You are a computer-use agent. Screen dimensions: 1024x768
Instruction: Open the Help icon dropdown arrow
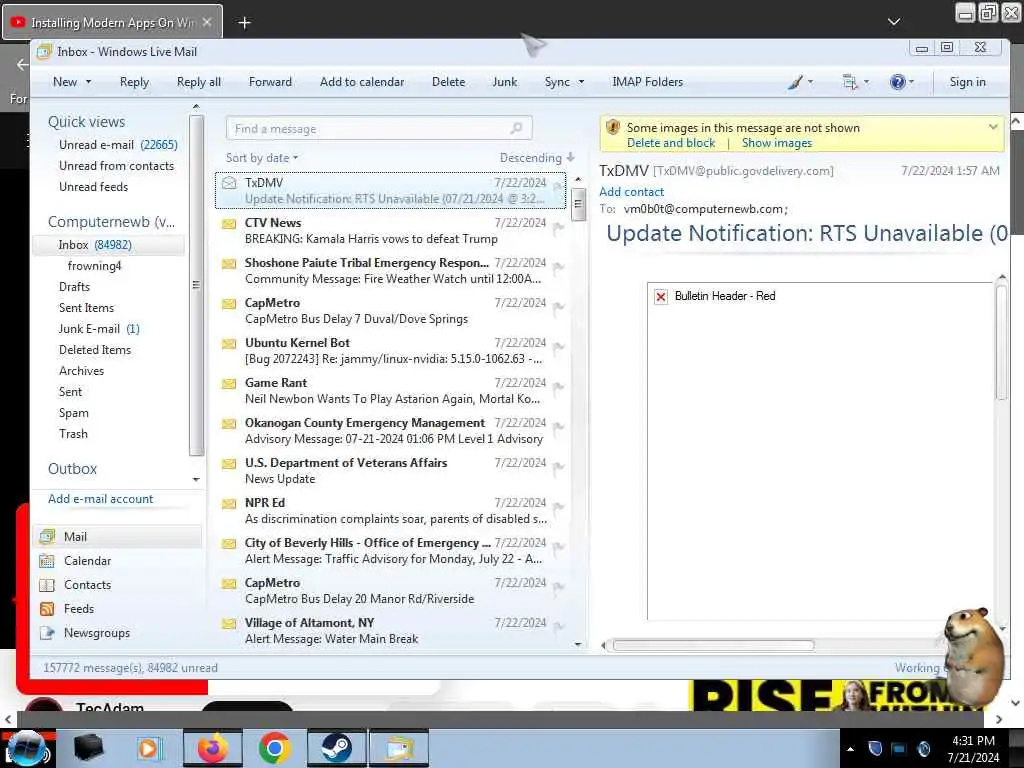tap(911, 82)
